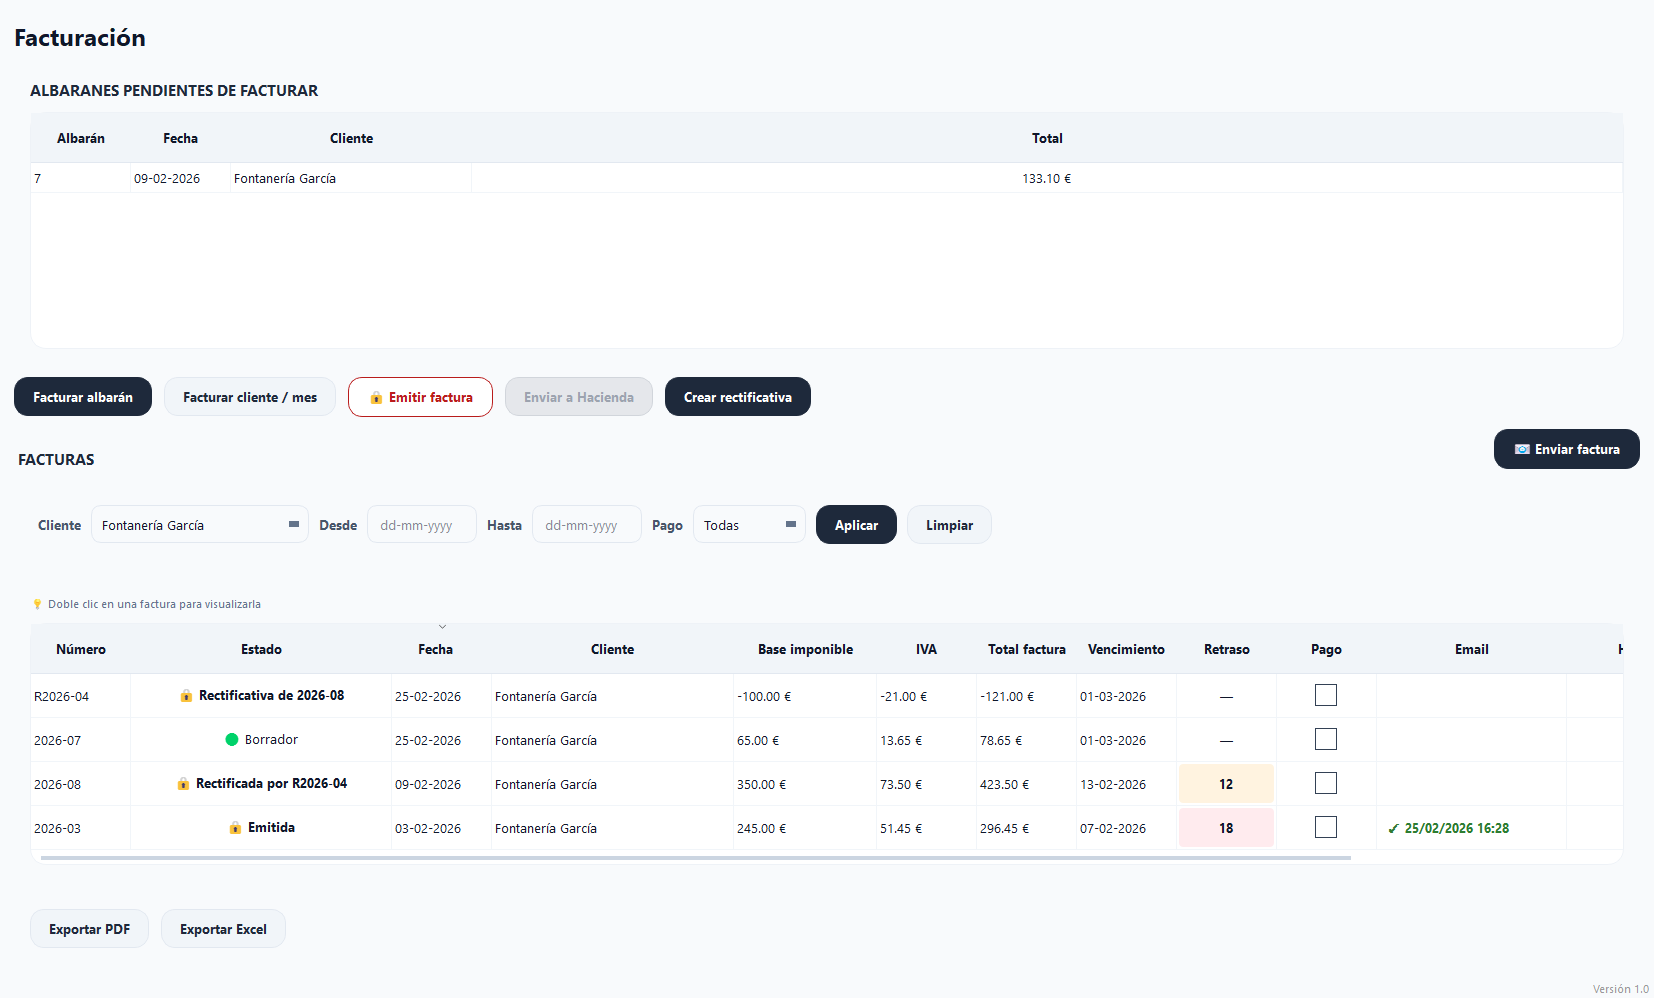Viewport: 1654px width, 998px height.
Task: Click green checkmark in Email column
Action: tap(1393, 829)
